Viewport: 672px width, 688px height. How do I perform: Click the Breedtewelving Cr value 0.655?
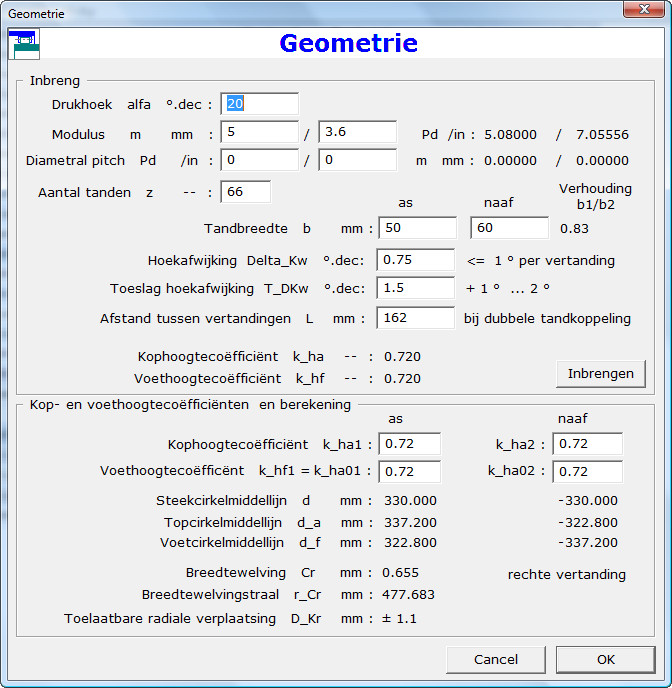pyautogui.click(x=400, y=573)
